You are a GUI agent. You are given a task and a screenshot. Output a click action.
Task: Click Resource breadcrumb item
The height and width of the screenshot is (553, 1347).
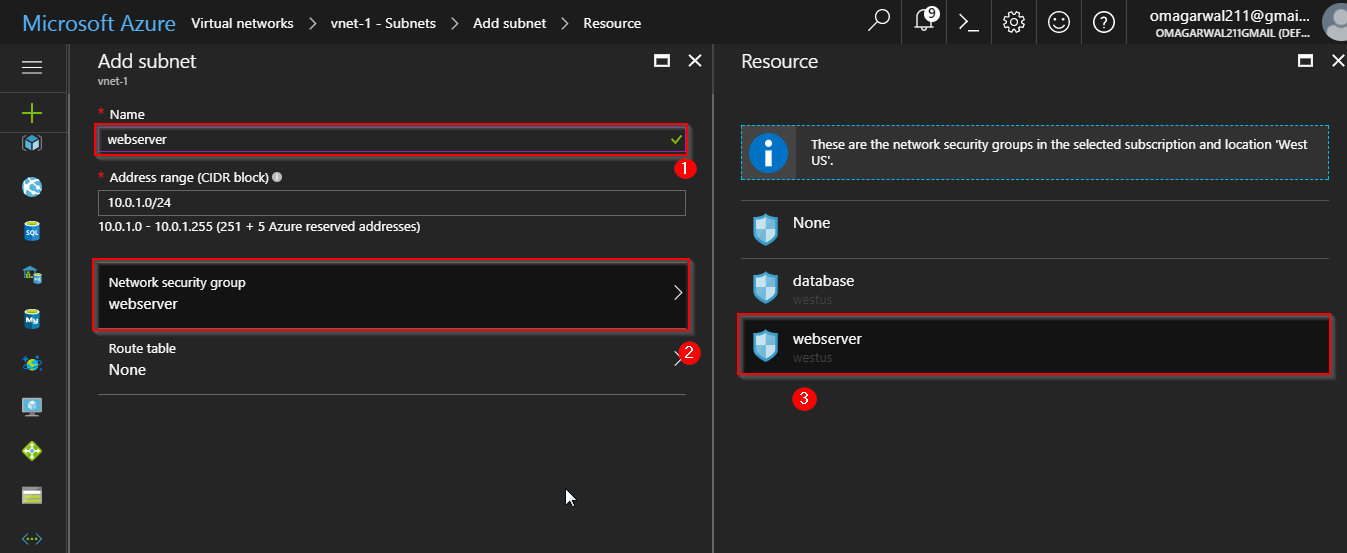pos(612,22)
